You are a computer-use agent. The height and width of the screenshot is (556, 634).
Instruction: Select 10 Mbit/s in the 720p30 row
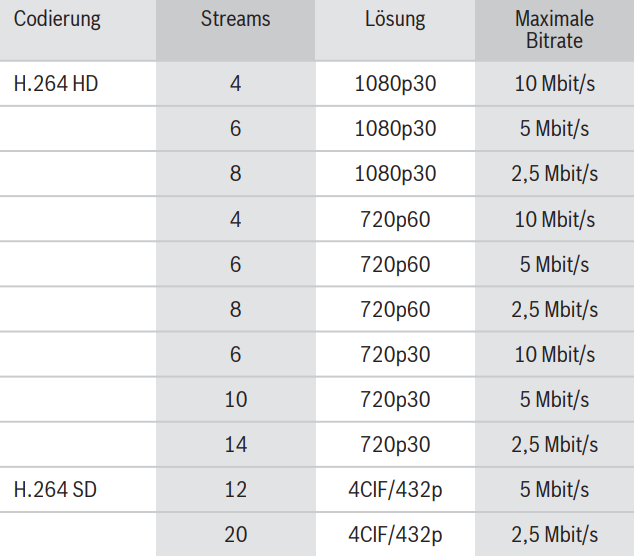pos(554,355)
